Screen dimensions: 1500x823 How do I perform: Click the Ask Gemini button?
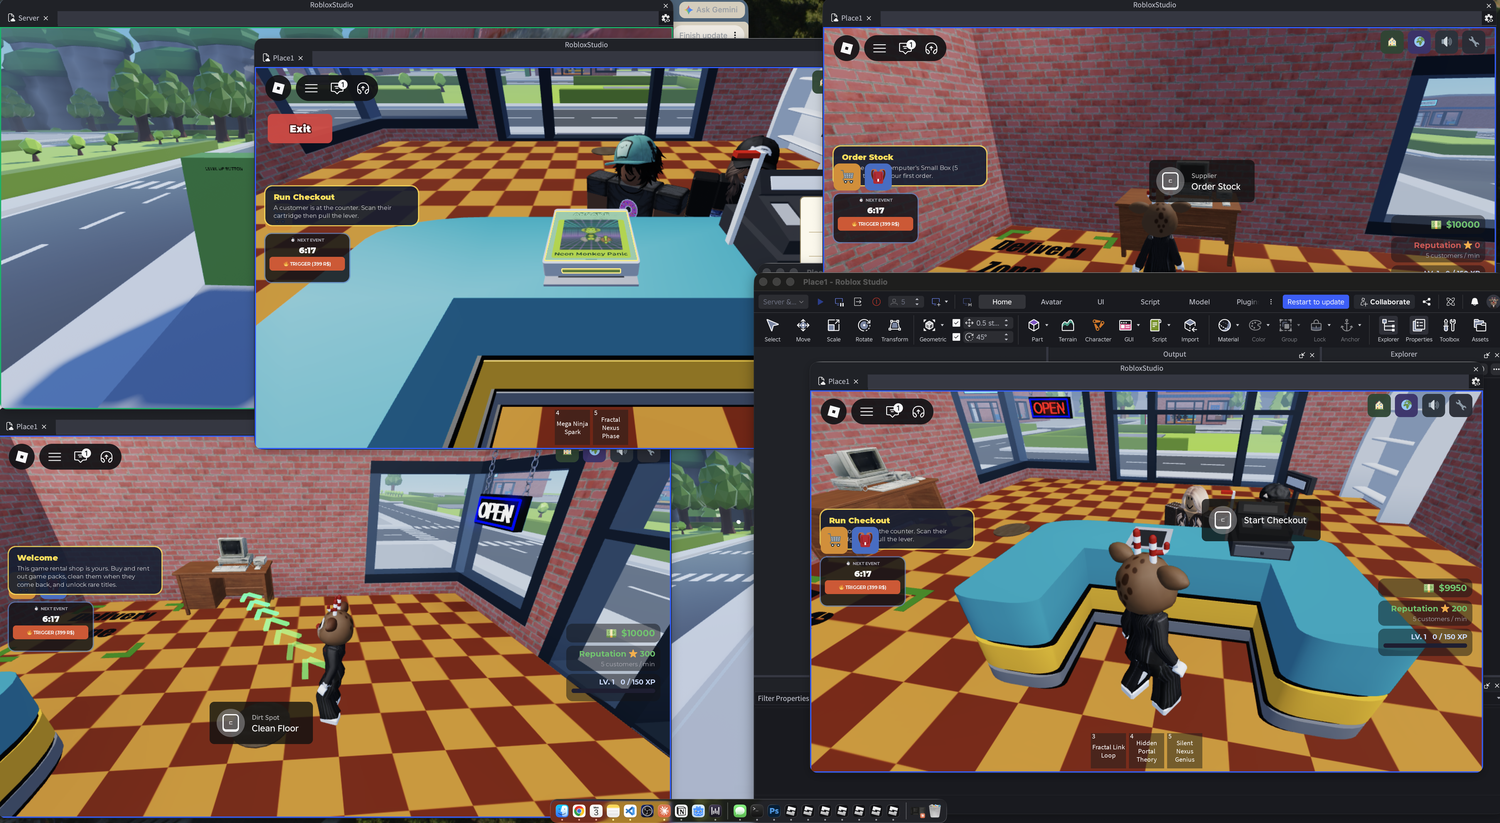(711, 10)
